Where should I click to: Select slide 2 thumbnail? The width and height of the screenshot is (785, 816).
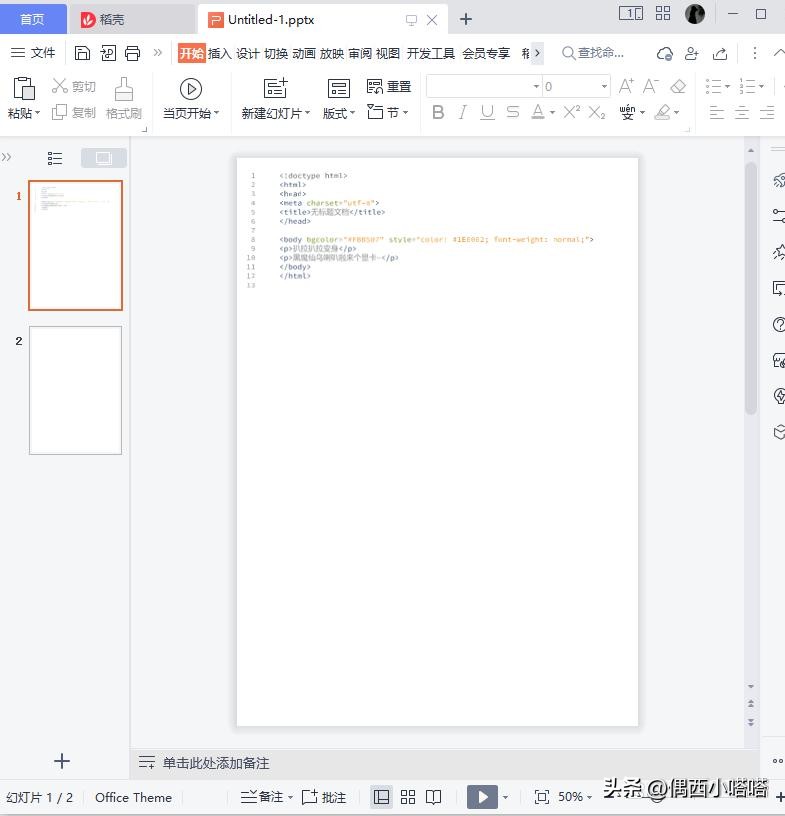click(x=75, y=390)
